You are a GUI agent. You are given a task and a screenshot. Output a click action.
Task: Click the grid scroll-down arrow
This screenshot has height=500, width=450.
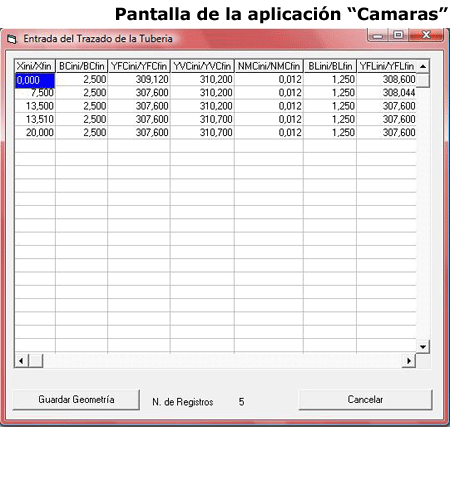423,347
